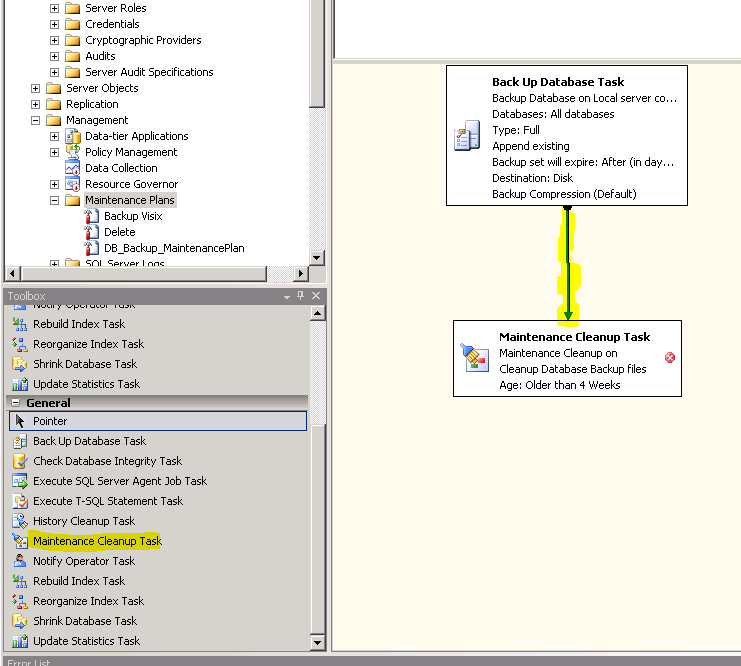Expand the Audits folder node

[54, 57]
